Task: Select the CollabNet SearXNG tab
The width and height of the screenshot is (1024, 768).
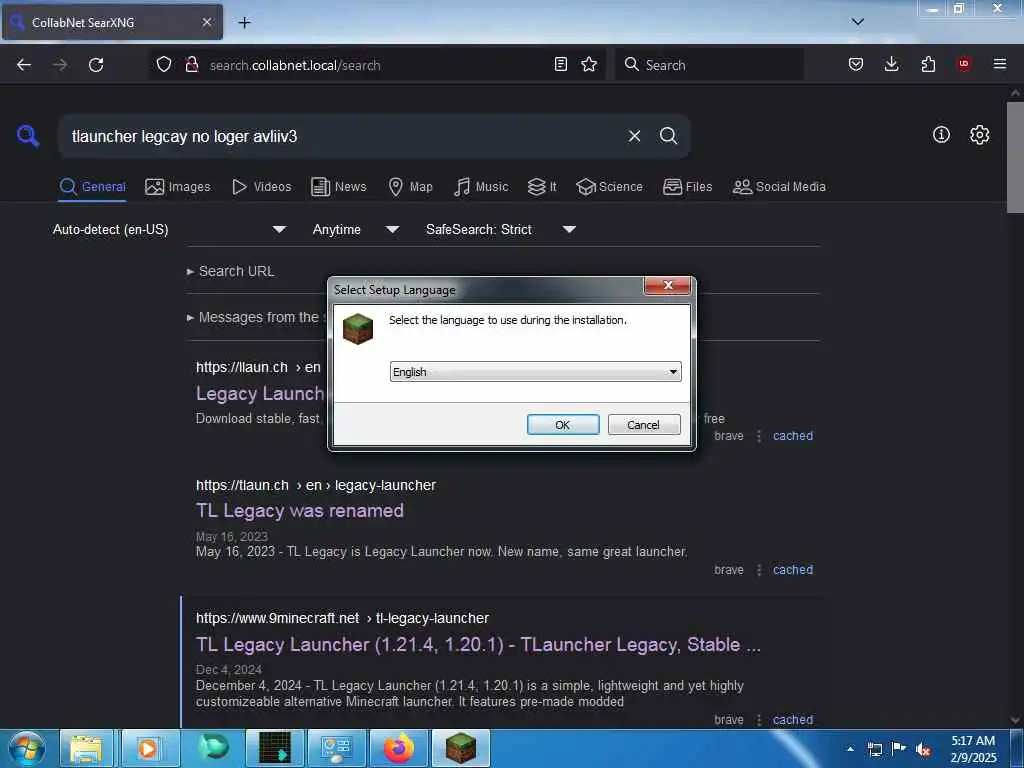Action: click(112, 22)
